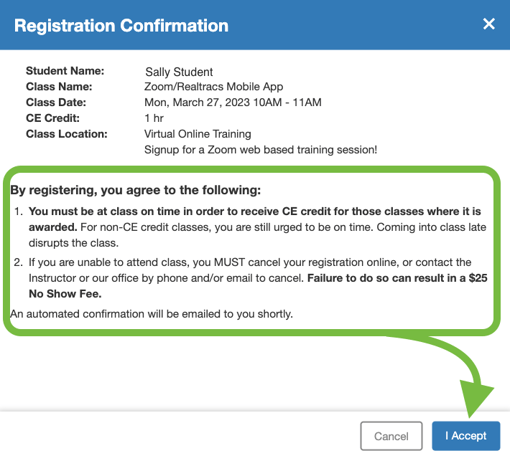Click the Virtual Online Training text
The width and height of the screenshot is (510, 461).
click(198, 134)
